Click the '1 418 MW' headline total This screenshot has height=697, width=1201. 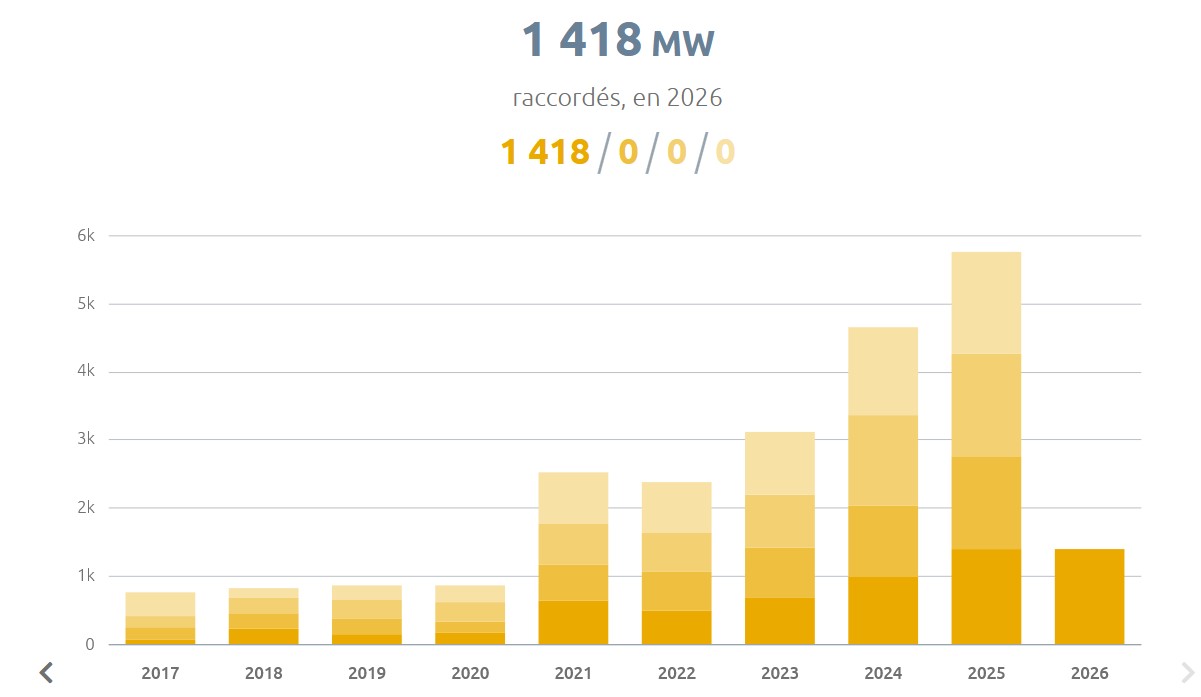(617, 40)
